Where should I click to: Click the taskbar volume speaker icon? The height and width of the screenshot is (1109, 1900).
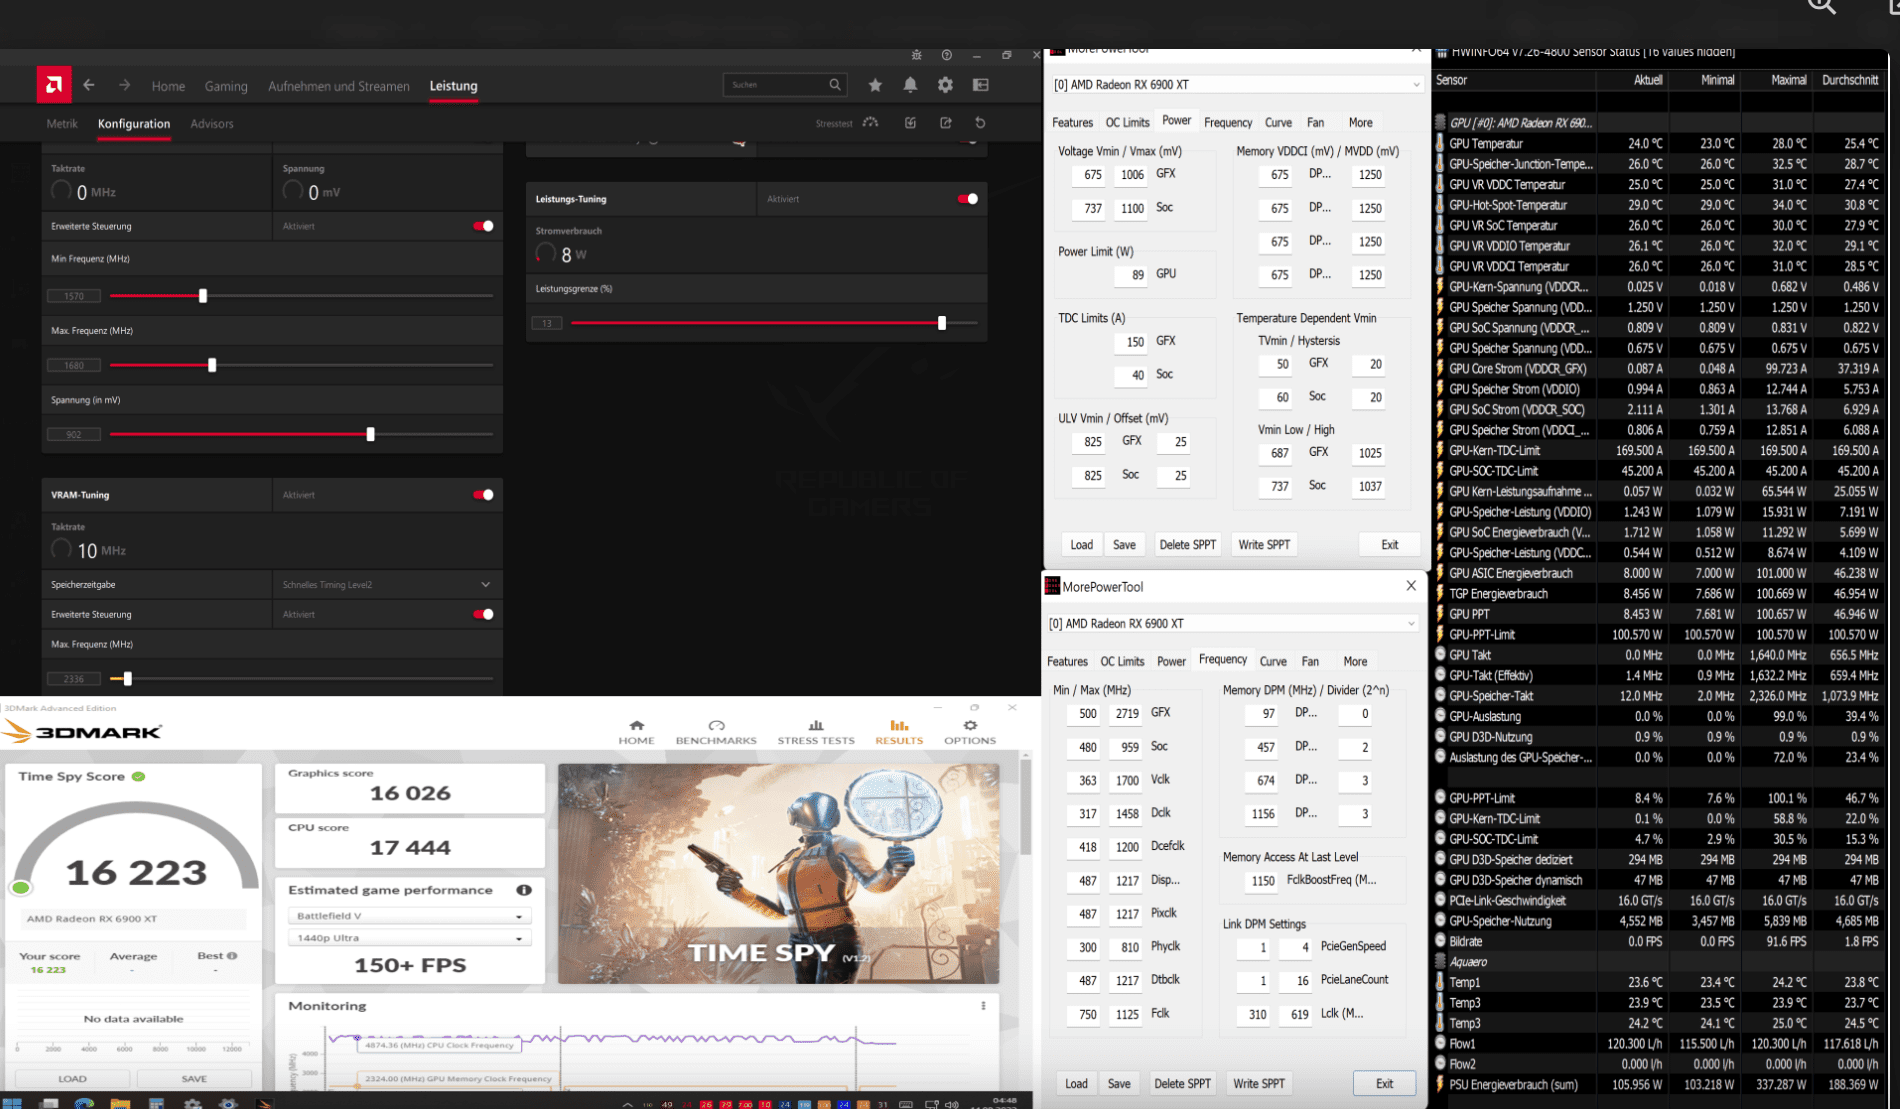pyautogui.click(x=952, y=1104)
